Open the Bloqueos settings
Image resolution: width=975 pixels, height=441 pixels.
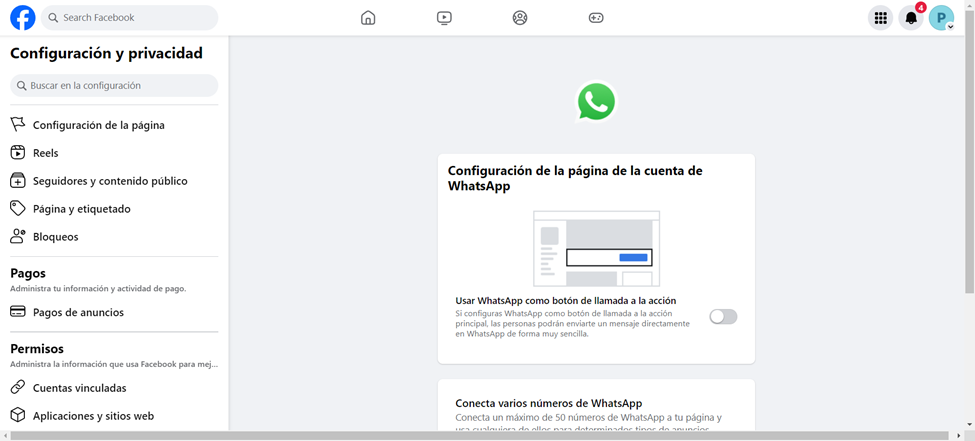pyautogui.click(x=114, y=237)
